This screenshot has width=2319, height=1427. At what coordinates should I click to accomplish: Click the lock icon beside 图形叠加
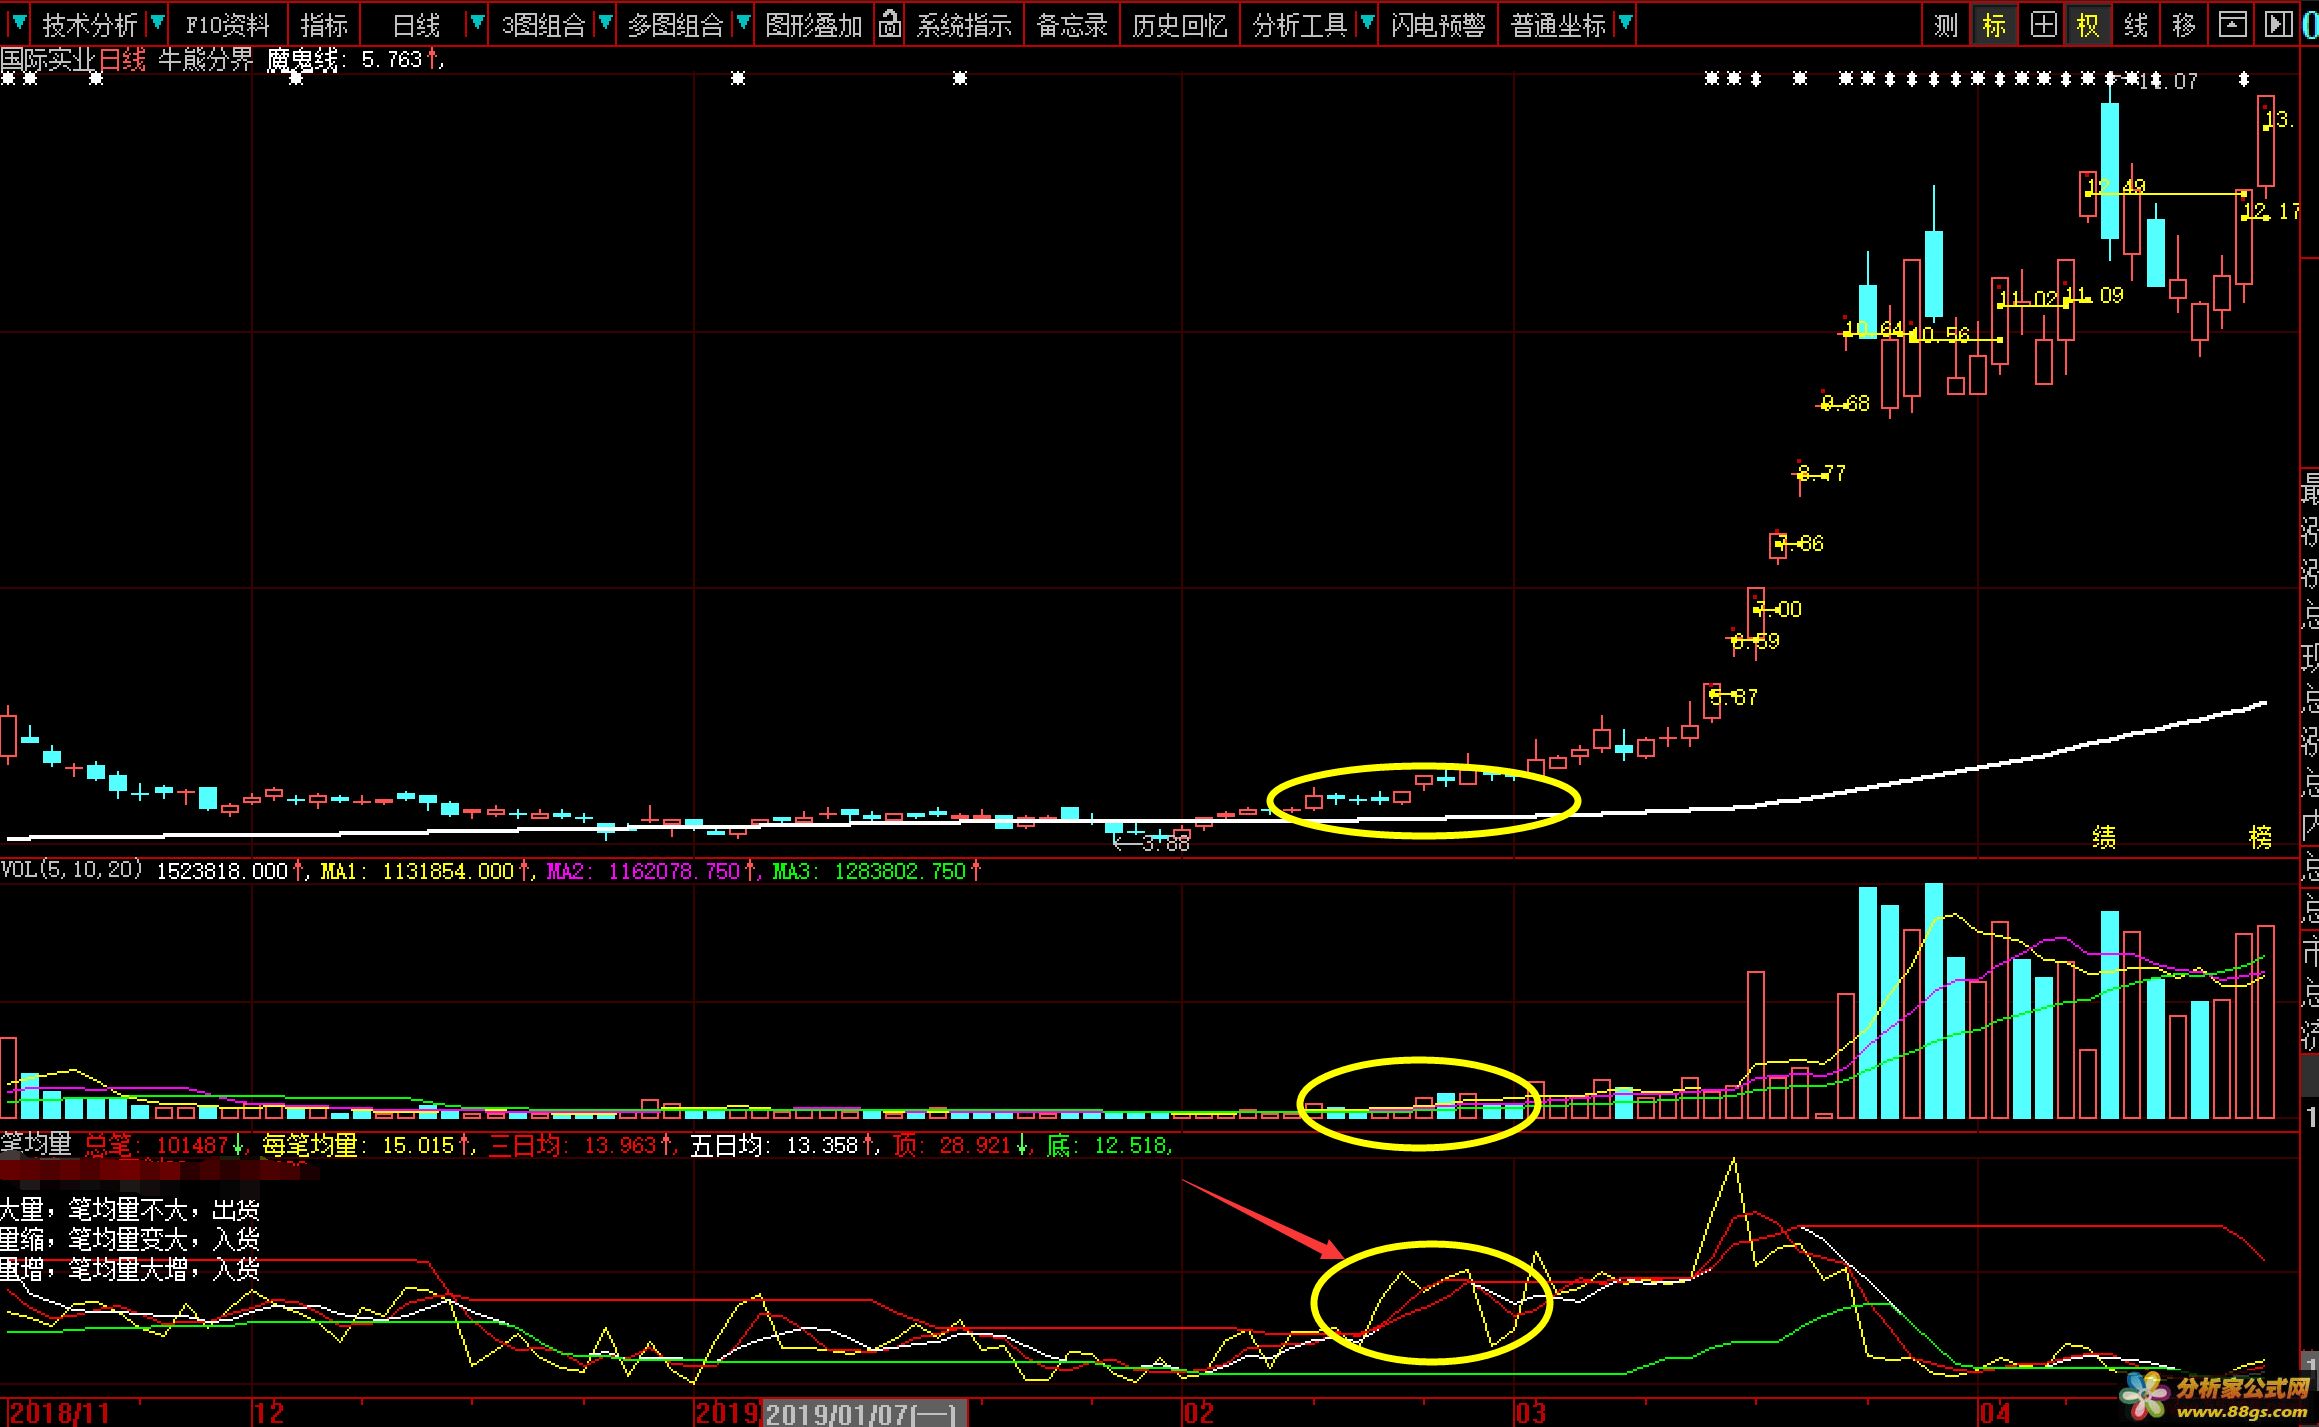(889, 24)
